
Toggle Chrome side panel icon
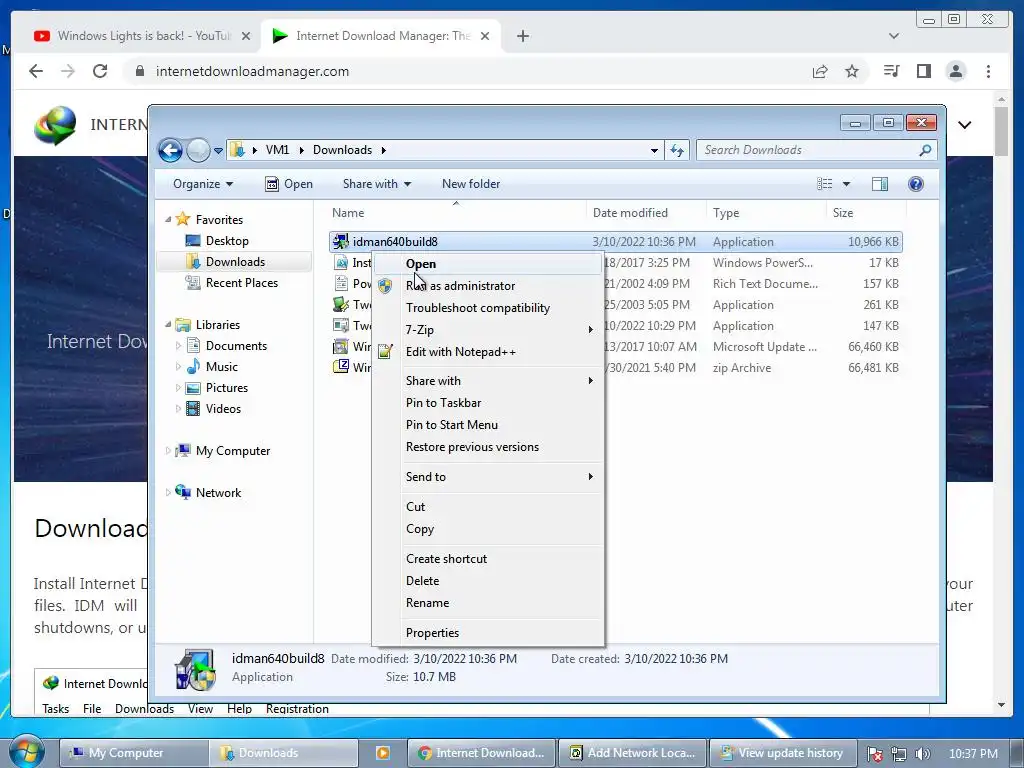click(923, 71)
